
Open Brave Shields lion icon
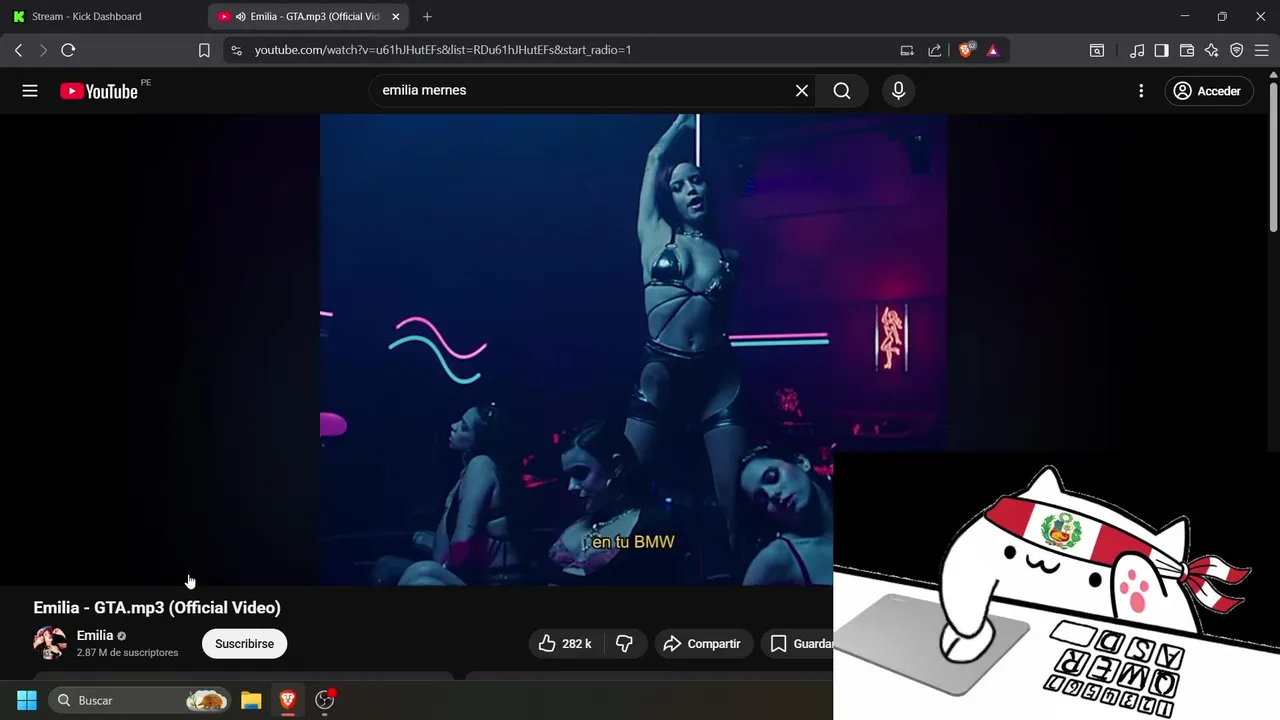pos(966,50)
